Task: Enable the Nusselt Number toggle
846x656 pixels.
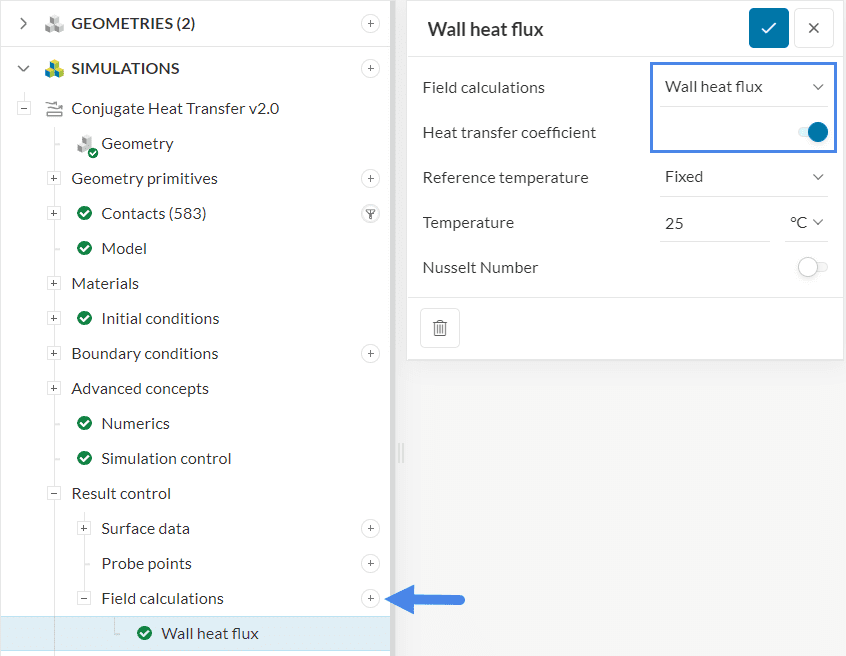Action: (811, 267)
